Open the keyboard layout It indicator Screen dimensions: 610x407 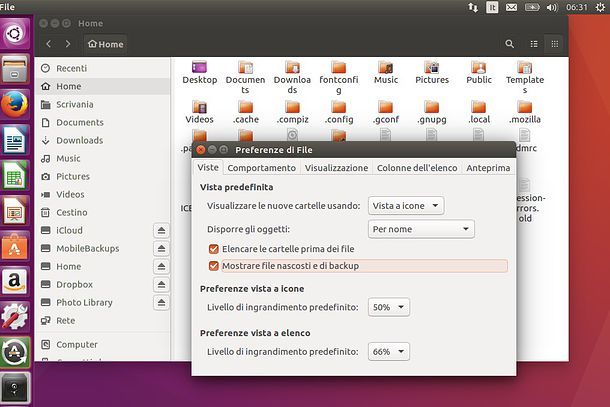click(492, 7)
